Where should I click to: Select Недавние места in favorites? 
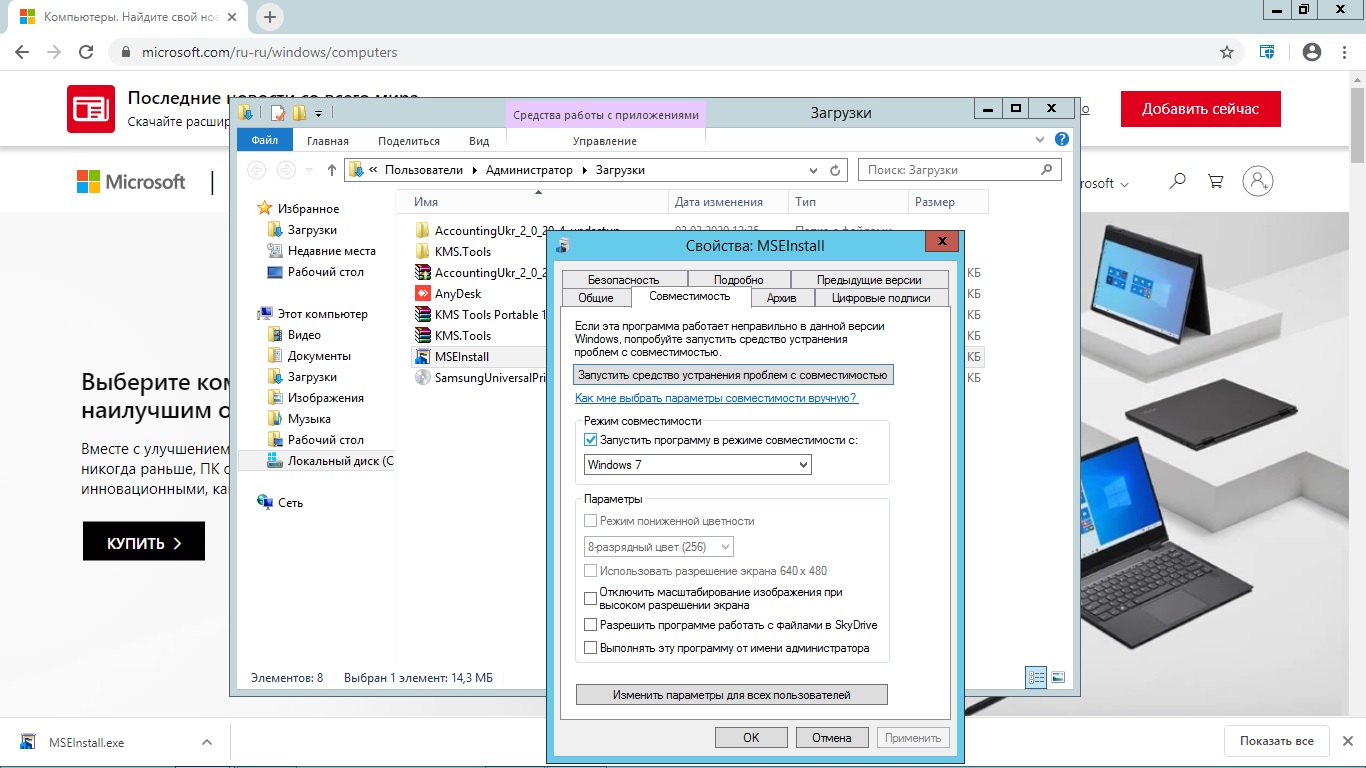[322, 251]
